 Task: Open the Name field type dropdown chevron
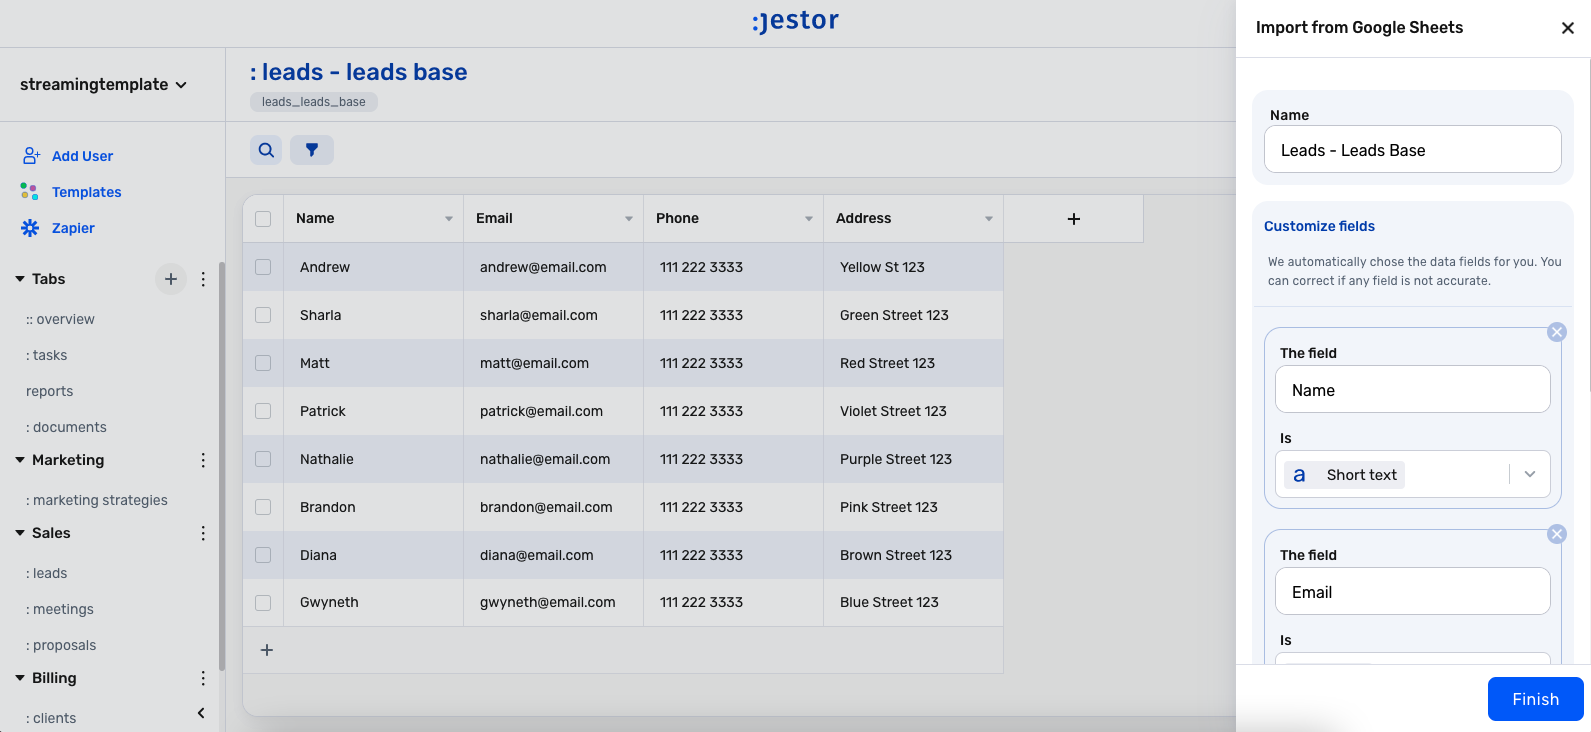(x=1530, y=475)
